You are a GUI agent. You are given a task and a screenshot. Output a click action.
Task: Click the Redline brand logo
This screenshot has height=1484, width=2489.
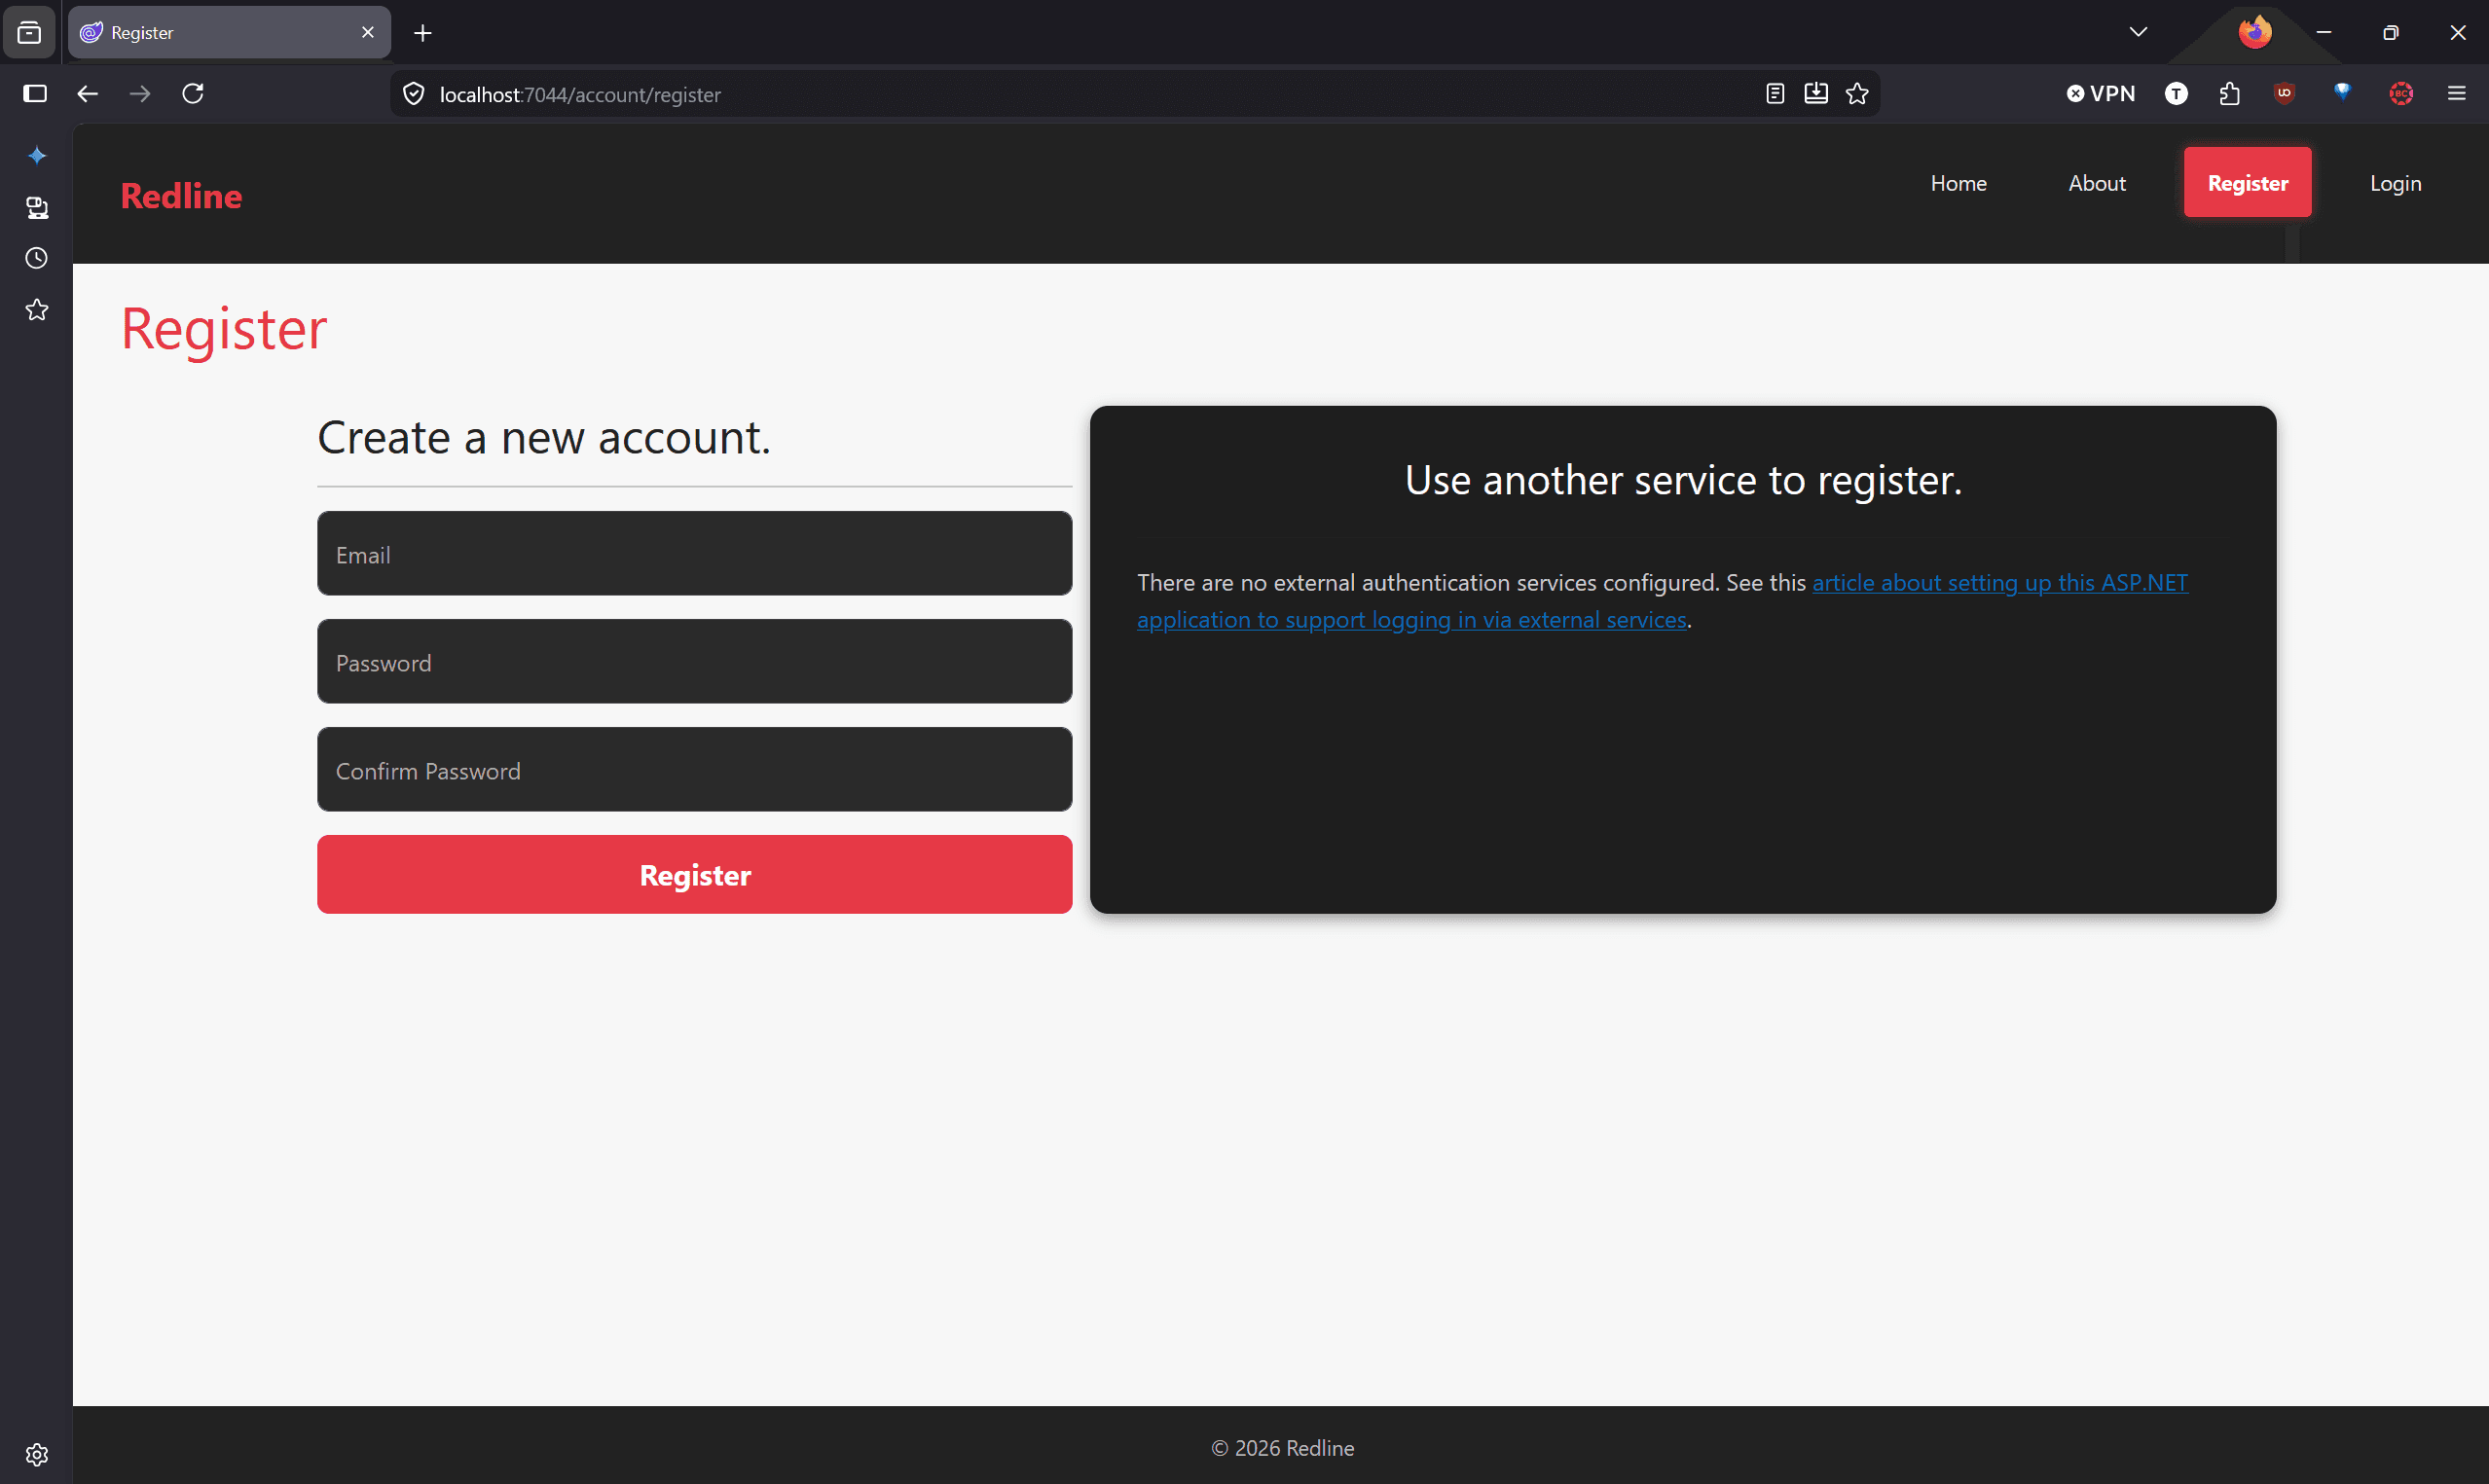pos(181,195)
